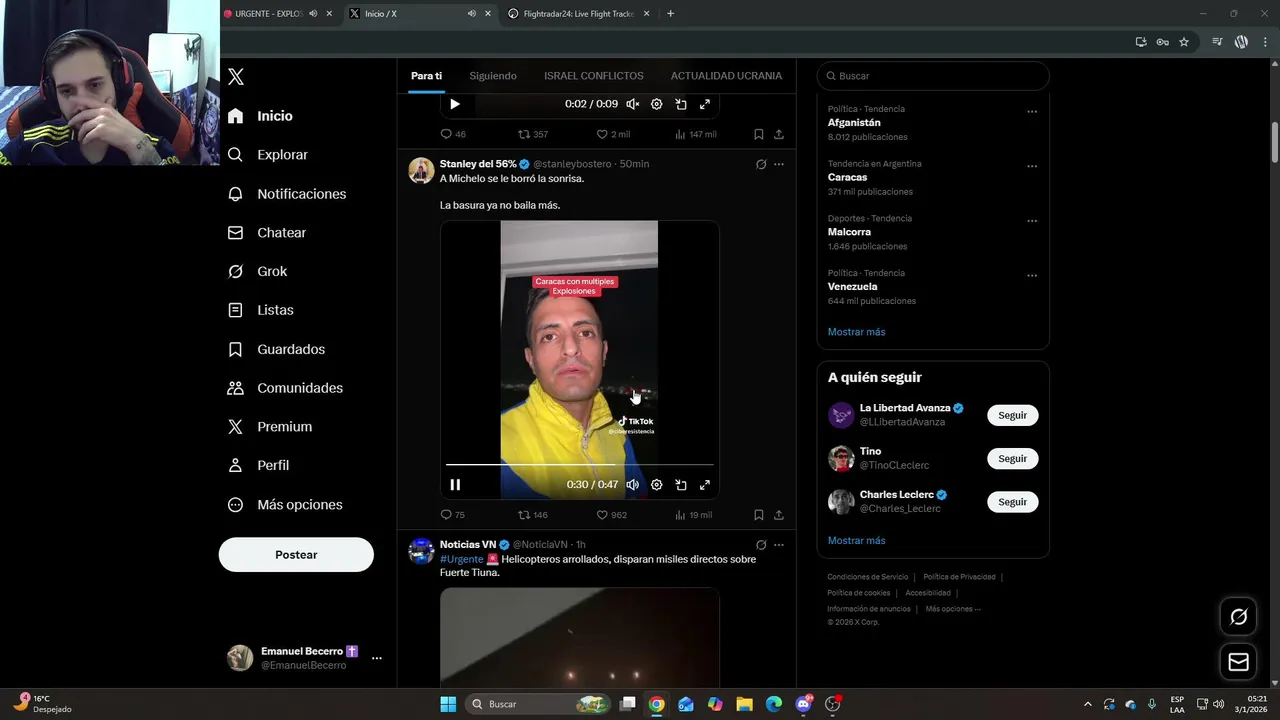Open Windows Start button on taskbar
The height and width of the screenshot is (720, 1280).
(448, 704)
